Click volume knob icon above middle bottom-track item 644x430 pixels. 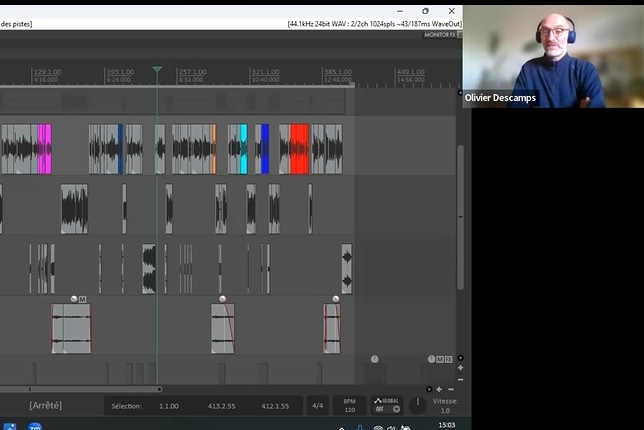pyautogui.click(x=222, y=299)
